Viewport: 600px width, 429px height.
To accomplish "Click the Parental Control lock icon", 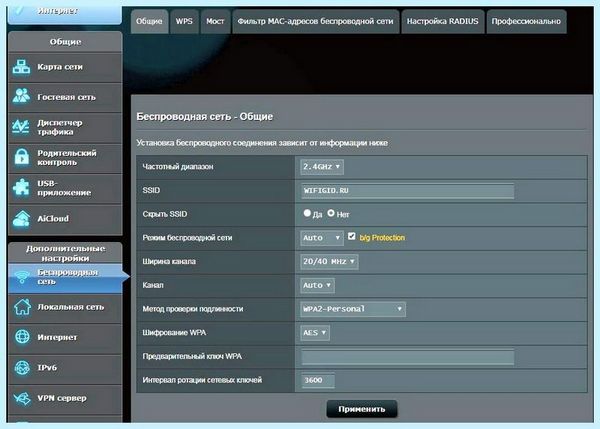I will coord(22,157).
